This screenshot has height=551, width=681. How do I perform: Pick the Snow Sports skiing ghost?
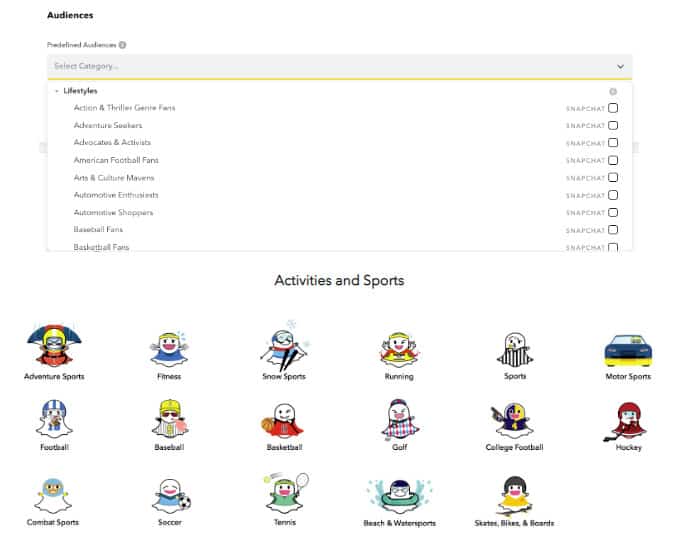[x=284, y=346]
